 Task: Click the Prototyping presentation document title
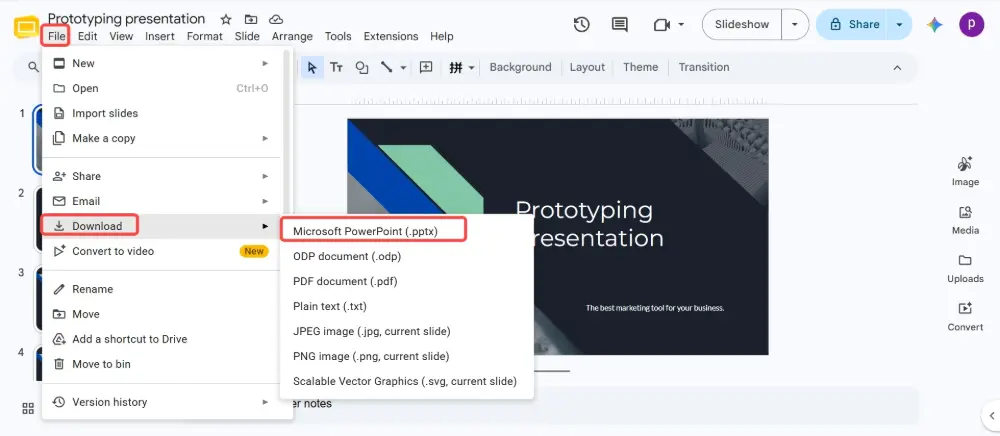point(126,19)
